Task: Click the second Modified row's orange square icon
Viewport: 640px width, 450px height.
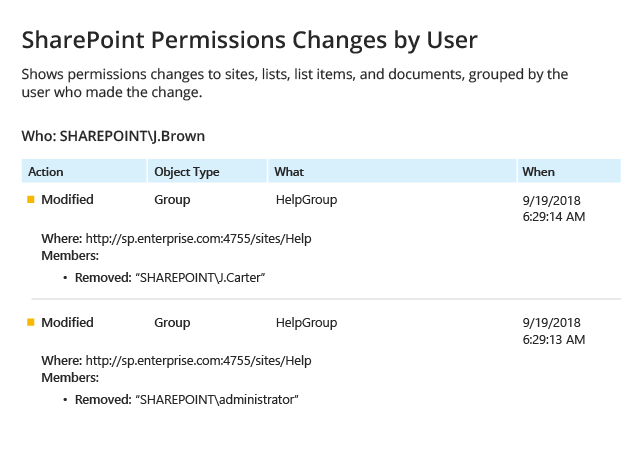Action: pyautogui.click(x=31, y=322)
